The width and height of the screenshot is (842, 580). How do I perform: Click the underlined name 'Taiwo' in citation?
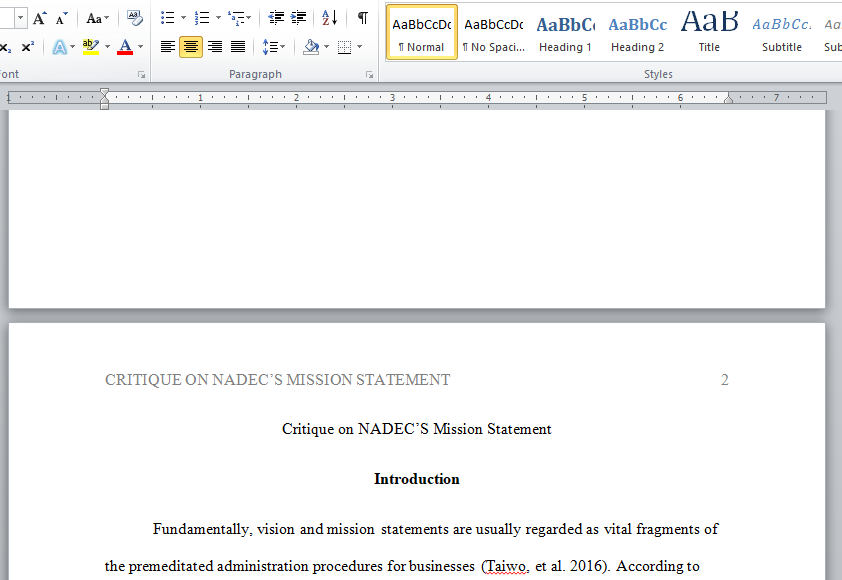pos(506,567)
